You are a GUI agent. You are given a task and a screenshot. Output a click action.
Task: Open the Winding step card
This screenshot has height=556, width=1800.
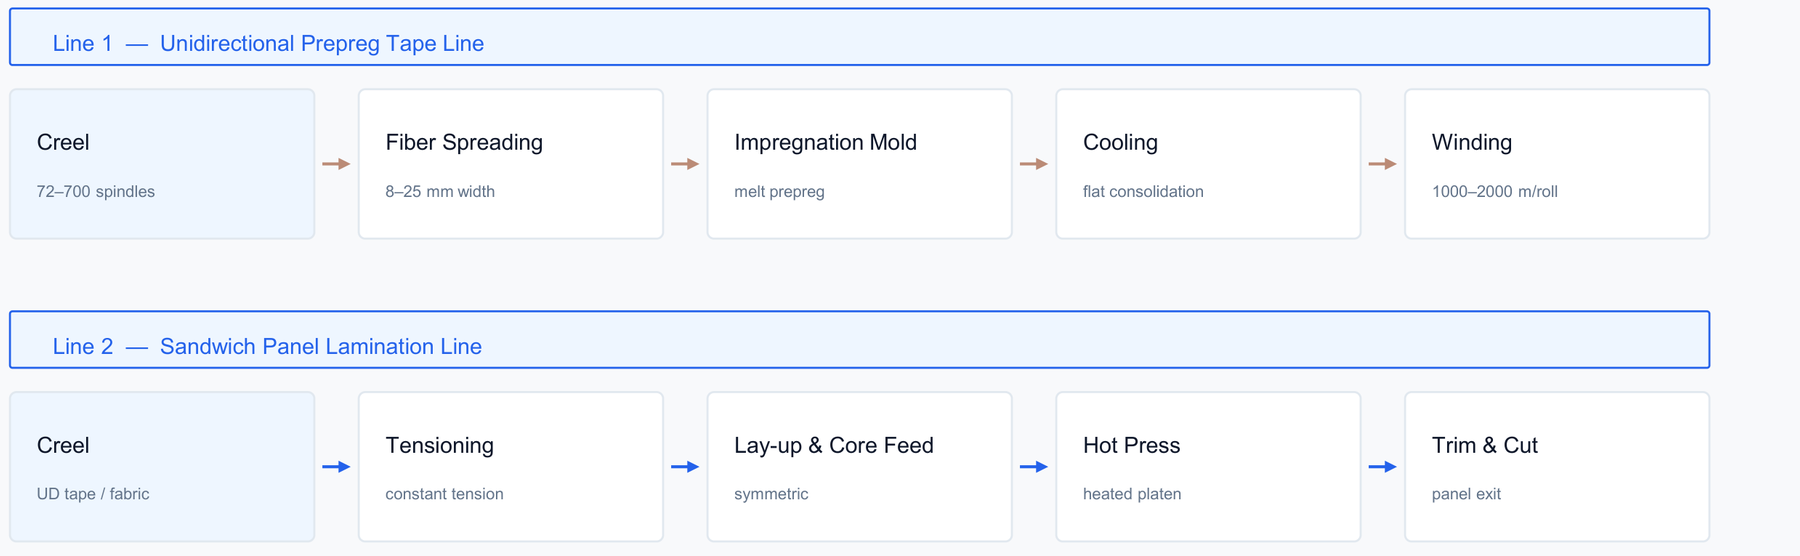[x=1557, y=164]
